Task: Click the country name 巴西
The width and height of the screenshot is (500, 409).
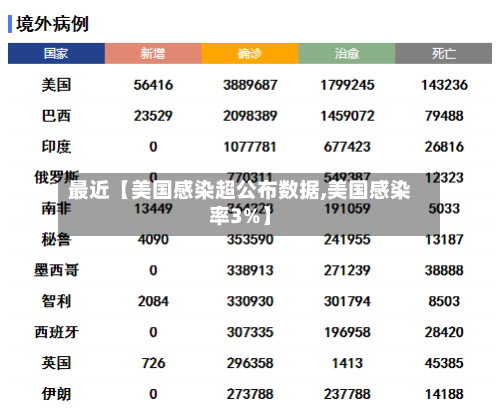Action: [x=56, y=116]
